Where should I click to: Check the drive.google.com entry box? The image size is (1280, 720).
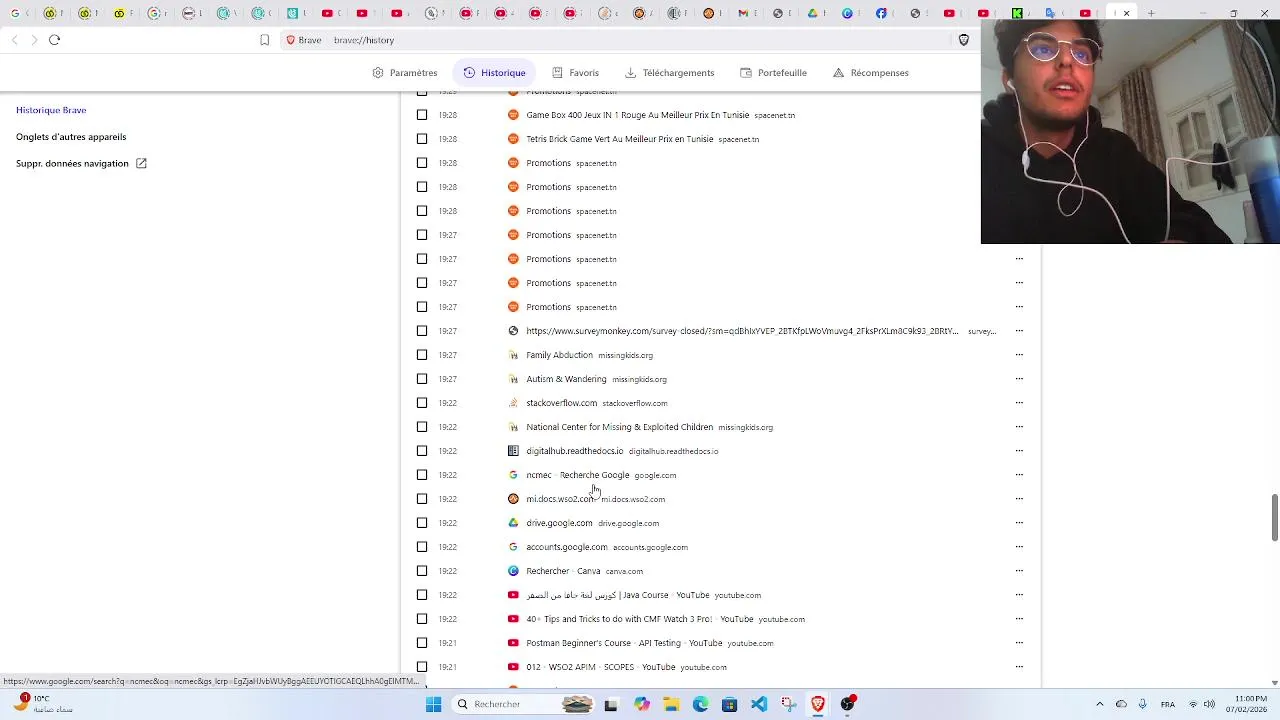422,523
